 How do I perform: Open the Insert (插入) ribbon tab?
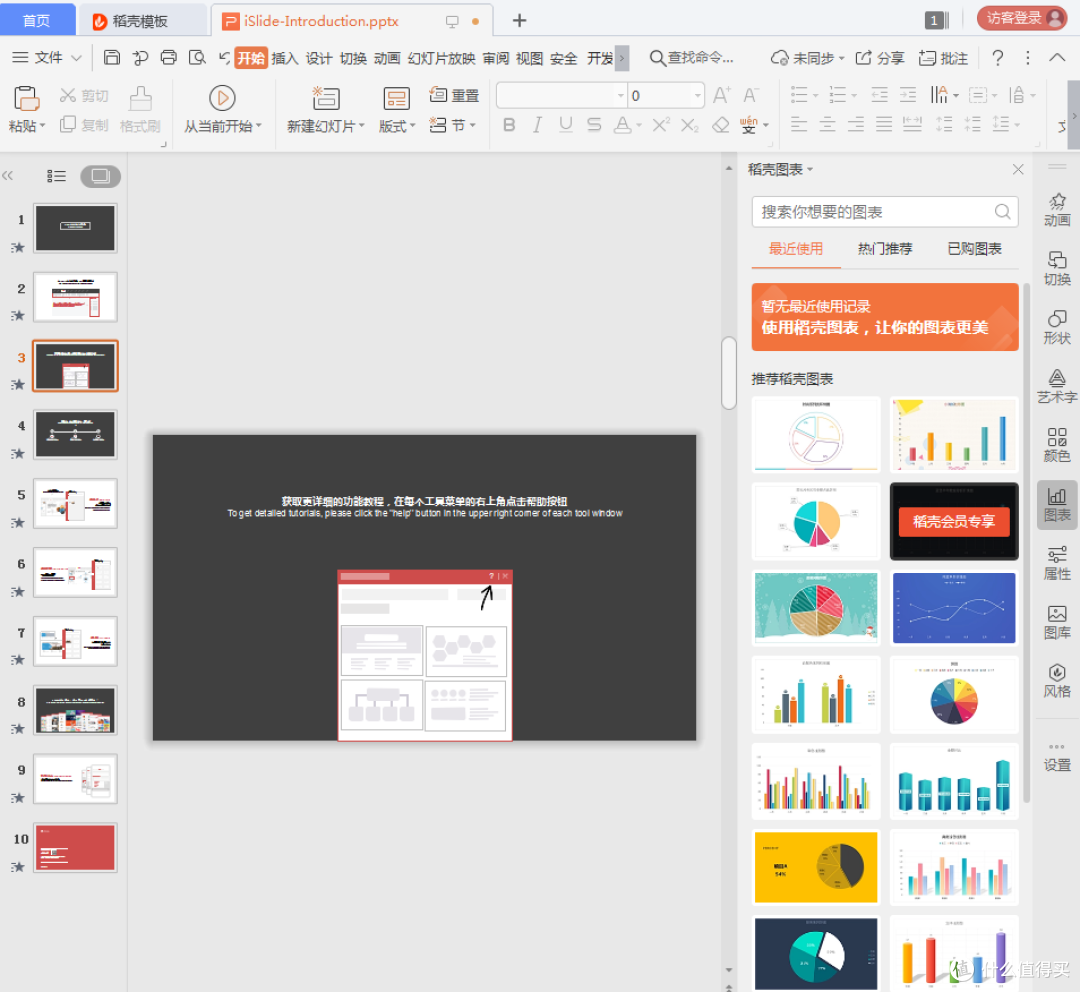point(284,58)
